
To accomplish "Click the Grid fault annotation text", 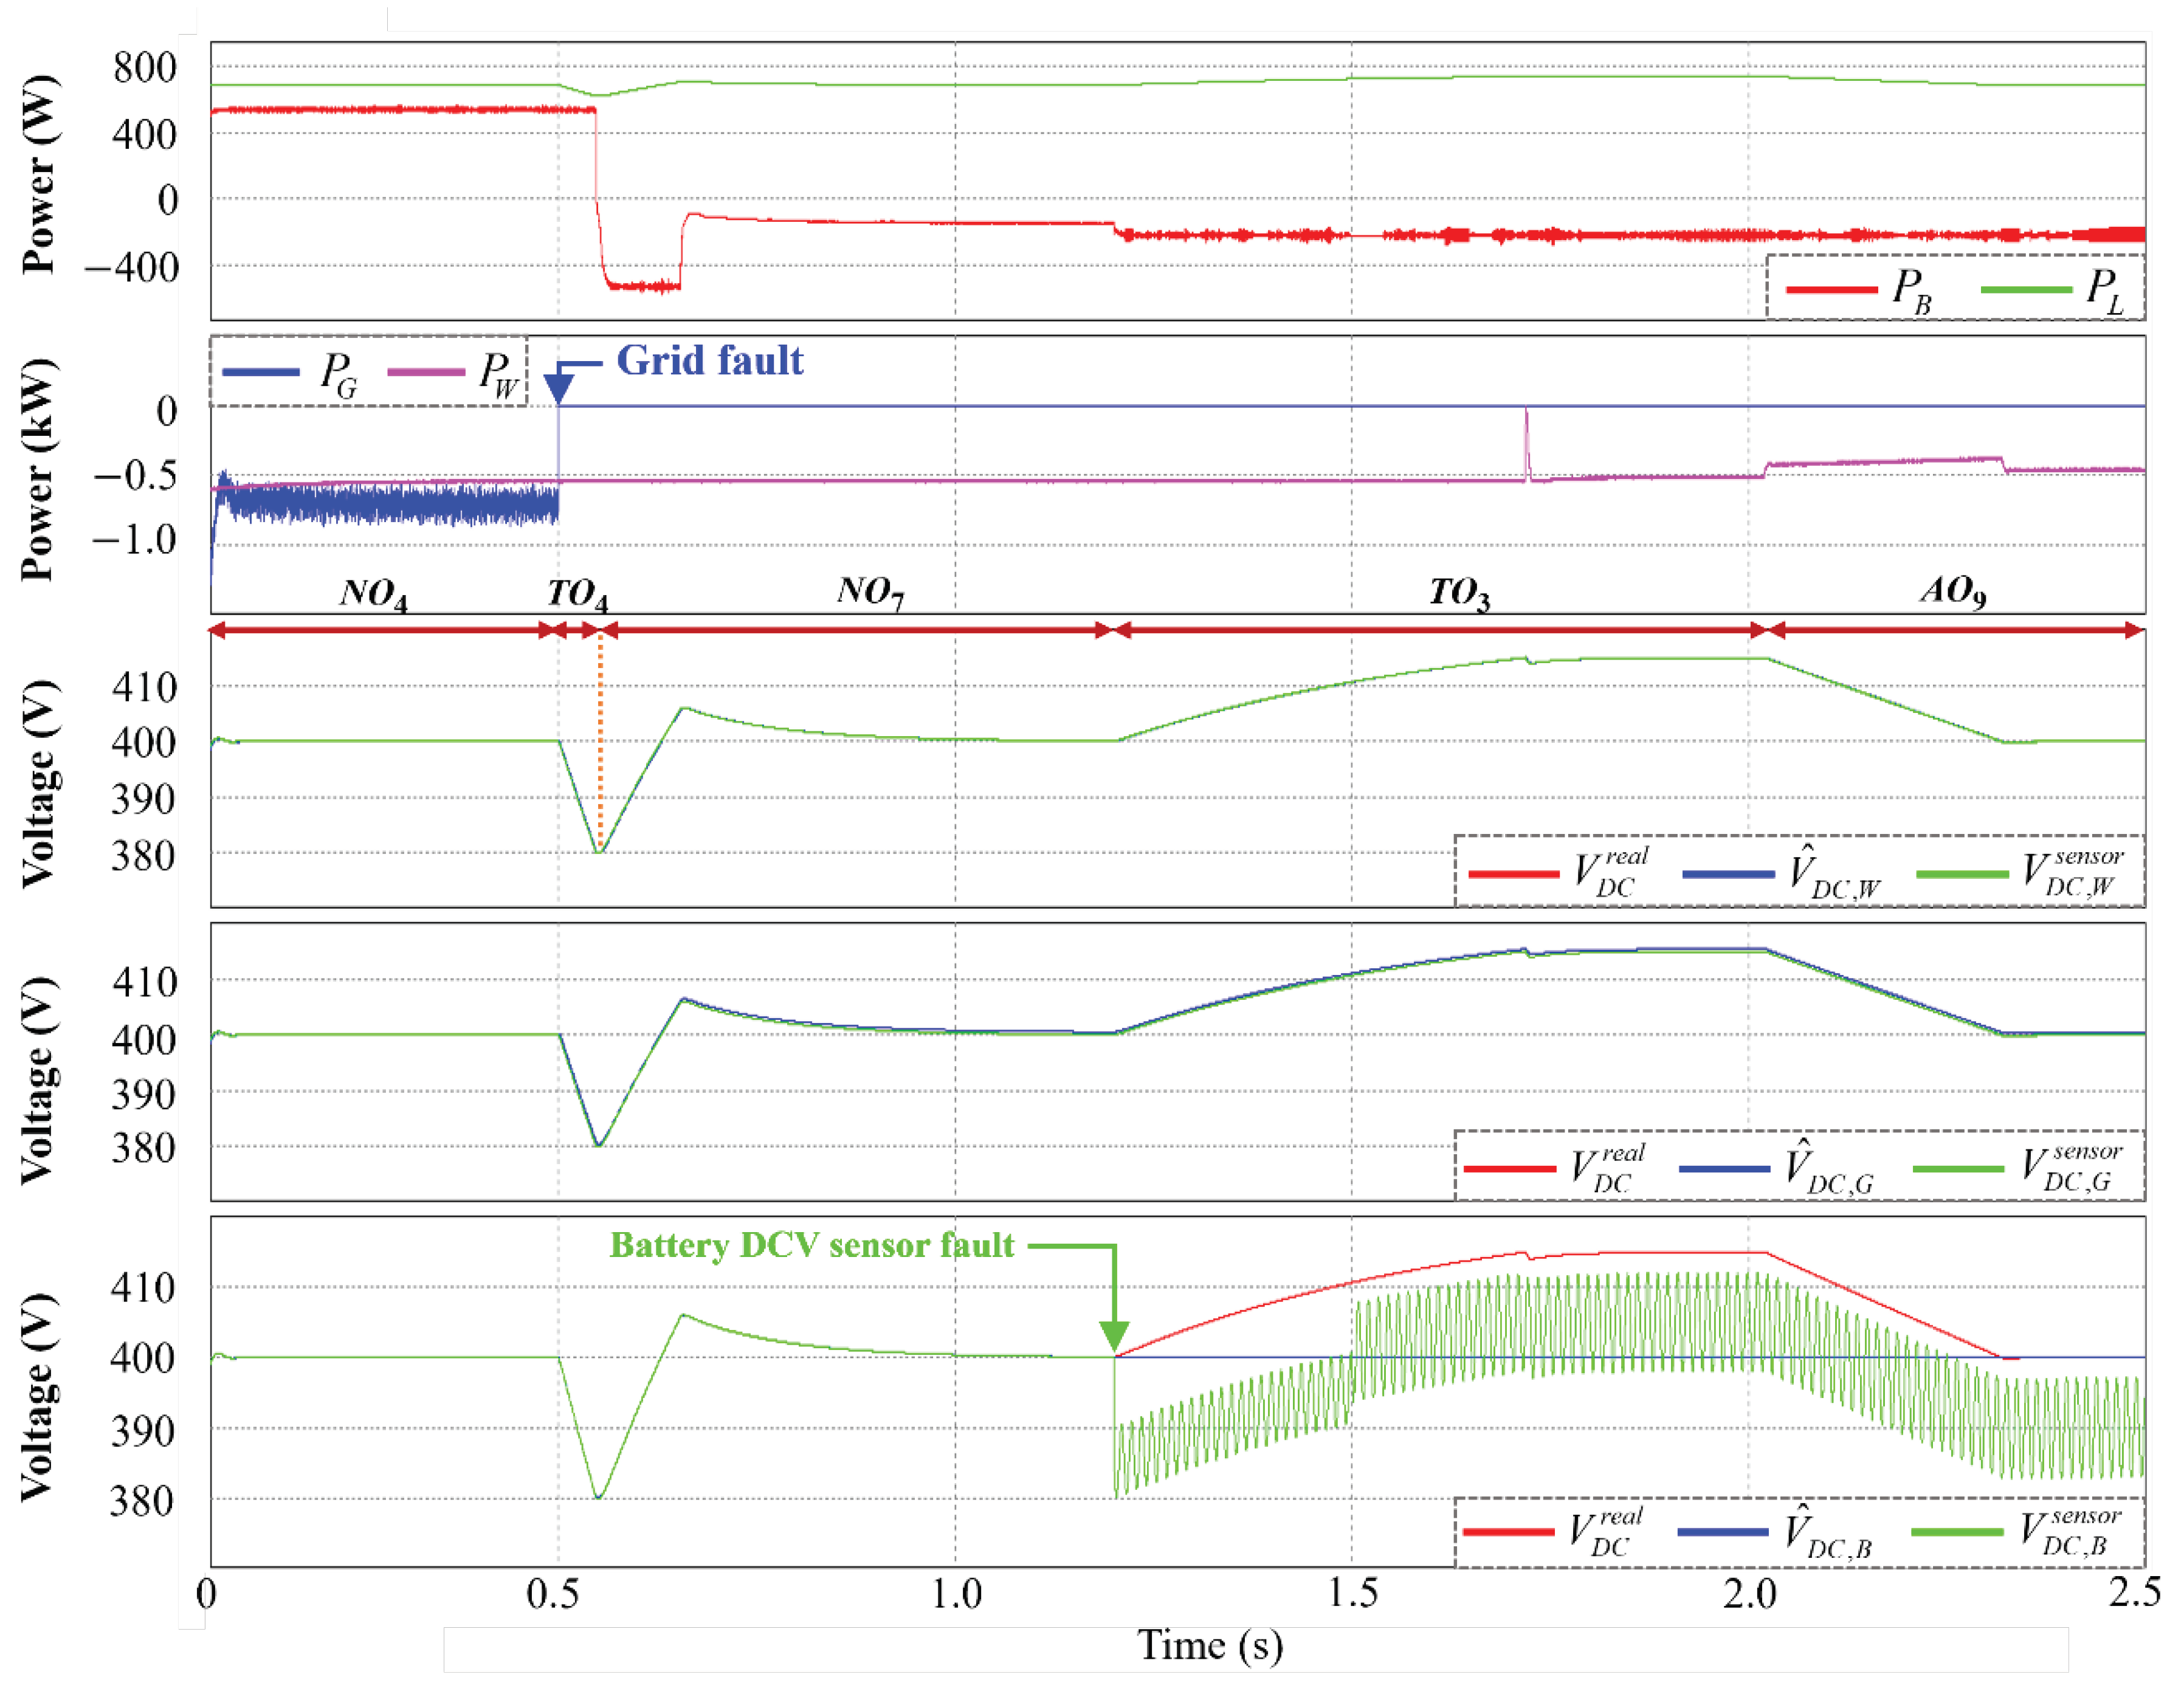I will pyautogui.click(x=710, y=360).
